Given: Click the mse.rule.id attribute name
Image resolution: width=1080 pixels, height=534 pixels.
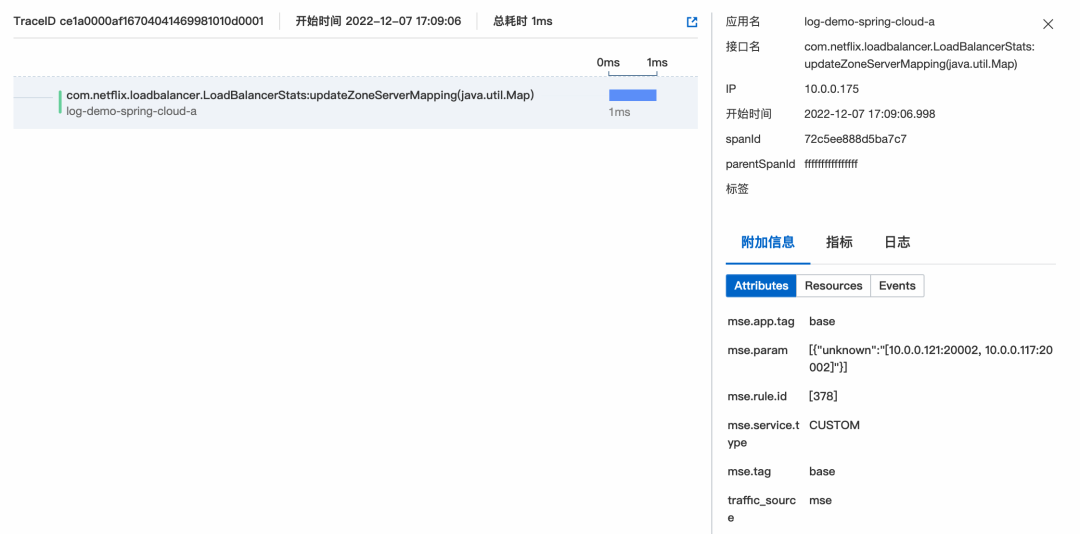Looking at the screenshot, I should [x=756, y=396].
